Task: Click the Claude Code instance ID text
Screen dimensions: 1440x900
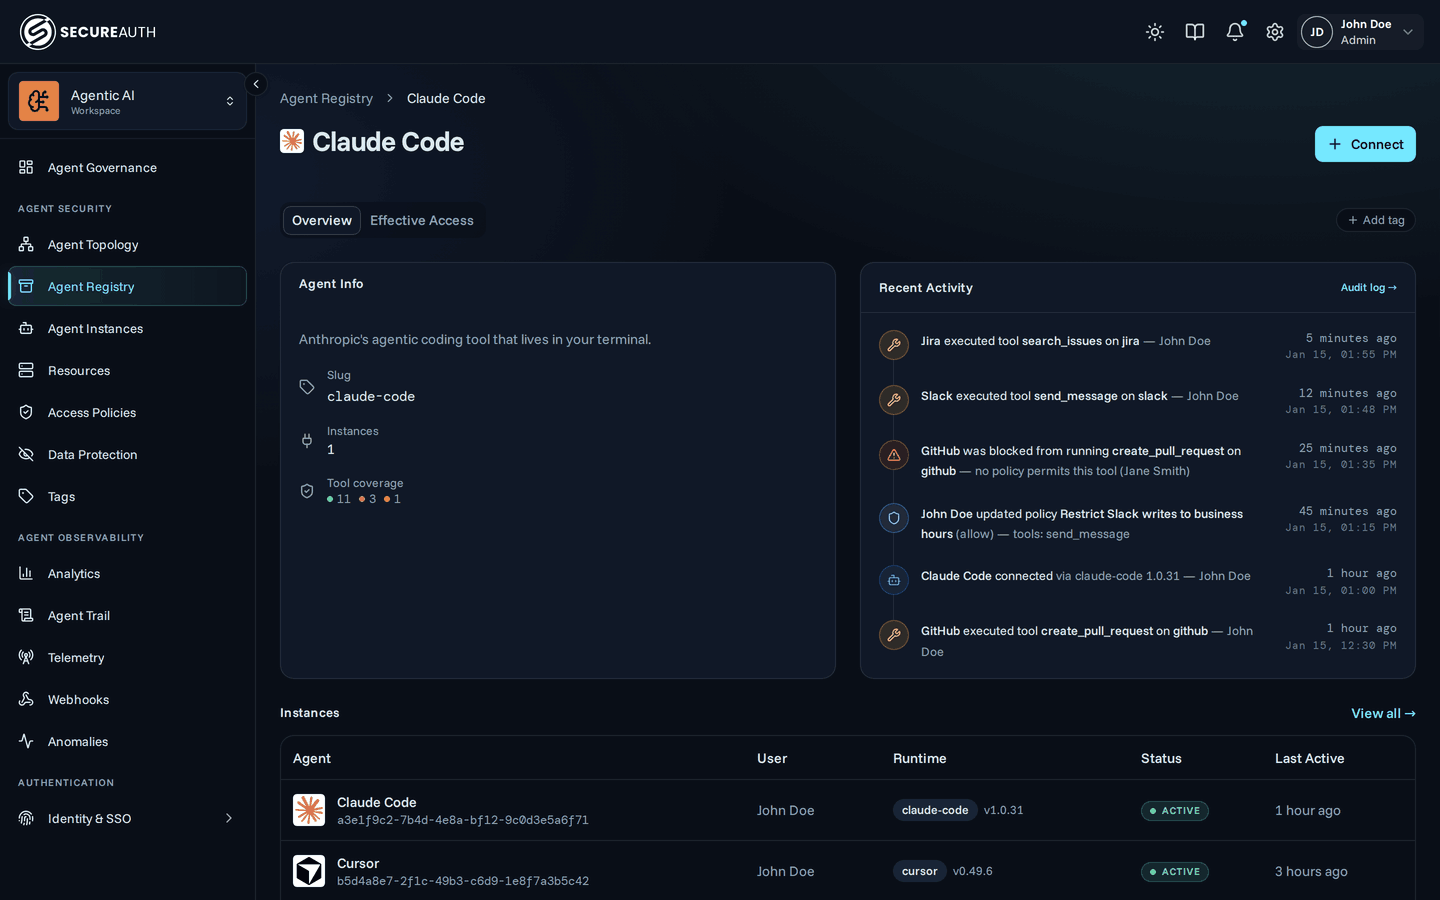Action: (x=463, y=821)
